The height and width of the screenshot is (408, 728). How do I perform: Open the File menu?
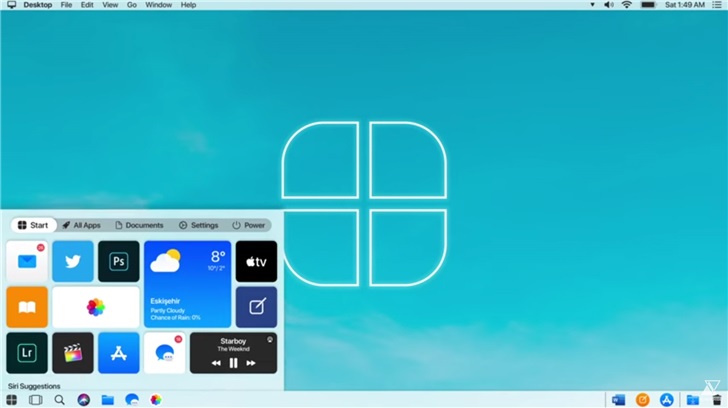click(66, 5)
